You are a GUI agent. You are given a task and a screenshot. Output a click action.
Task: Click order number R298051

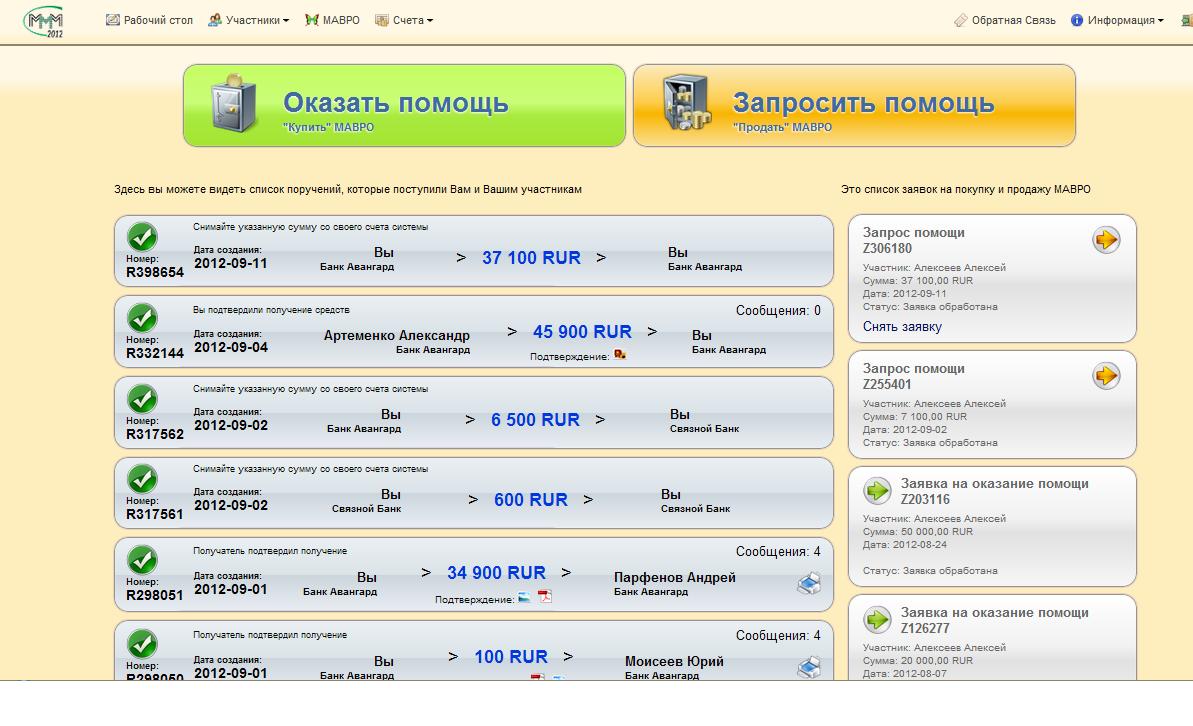click(154, 595)
